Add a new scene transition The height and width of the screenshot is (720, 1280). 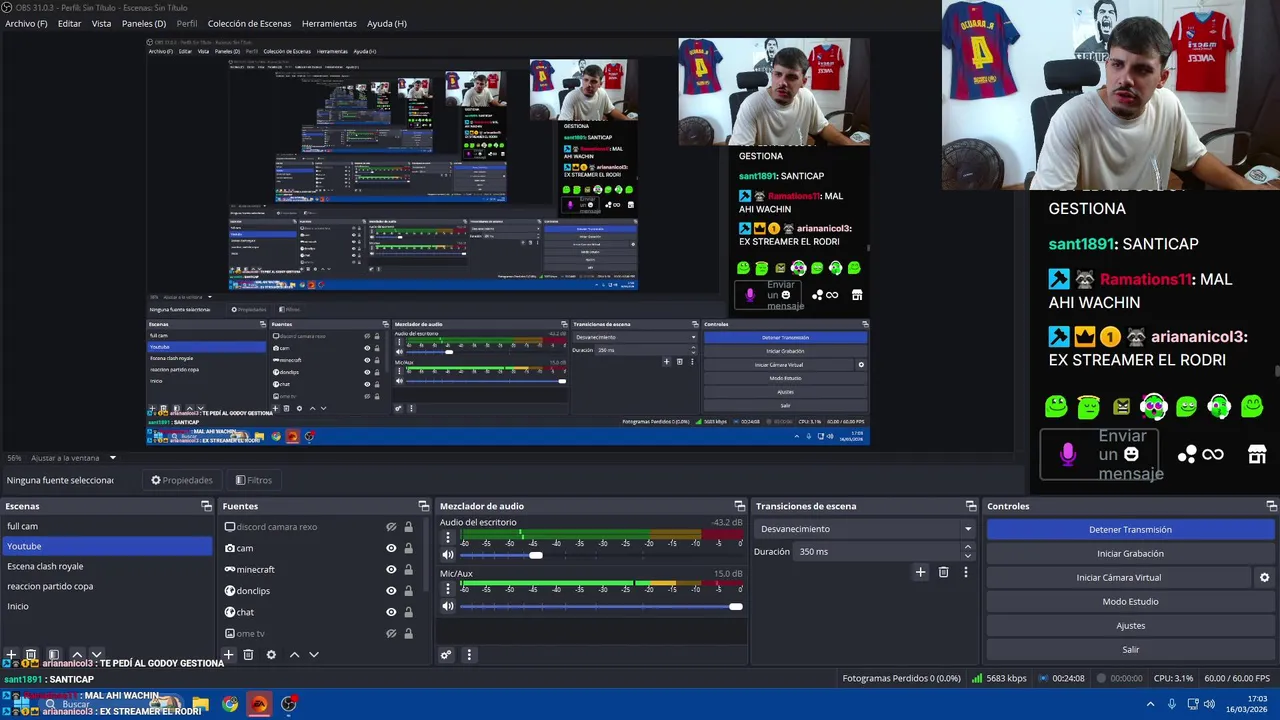coord(920,572)
